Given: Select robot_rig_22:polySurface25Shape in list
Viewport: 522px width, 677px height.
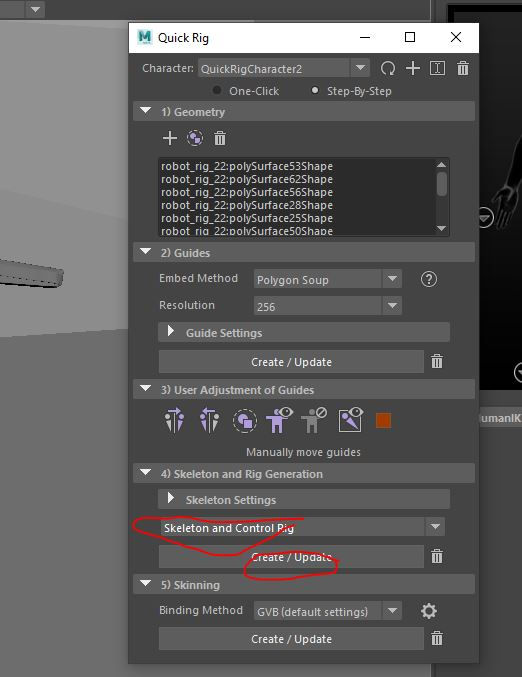Looking at the screenshot, I should pyautogui.click(x=247, y=218).
